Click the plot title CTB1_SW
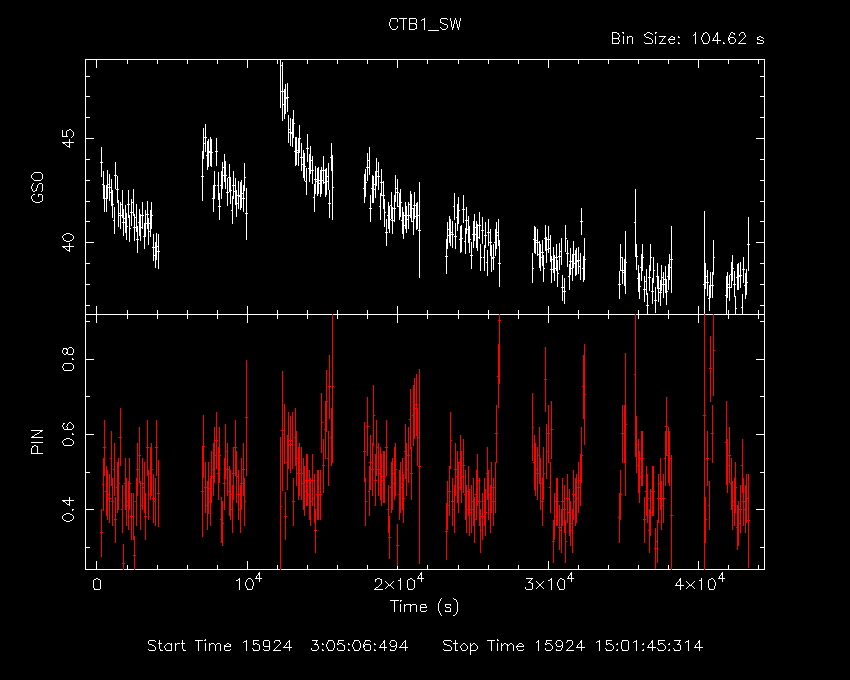Viewport: 850px width, 680px height. coord(424,25)
